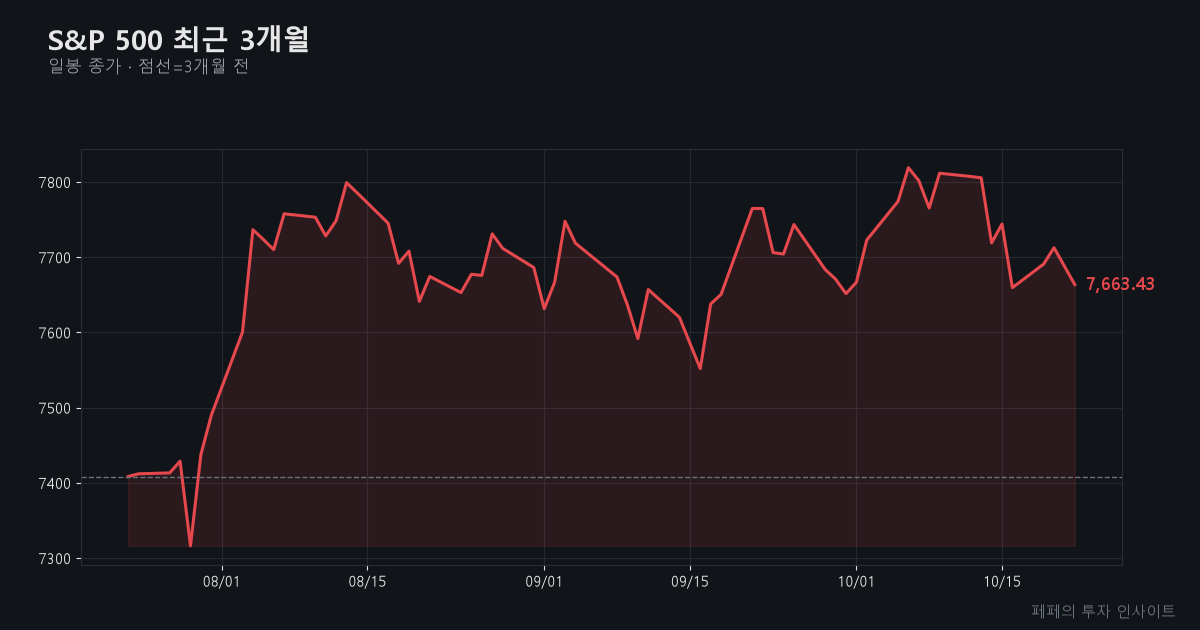This screenshot has height=630, width=1200.
Task: Click the latest price label 7,663.43
Action: (x=1120, y=284)
